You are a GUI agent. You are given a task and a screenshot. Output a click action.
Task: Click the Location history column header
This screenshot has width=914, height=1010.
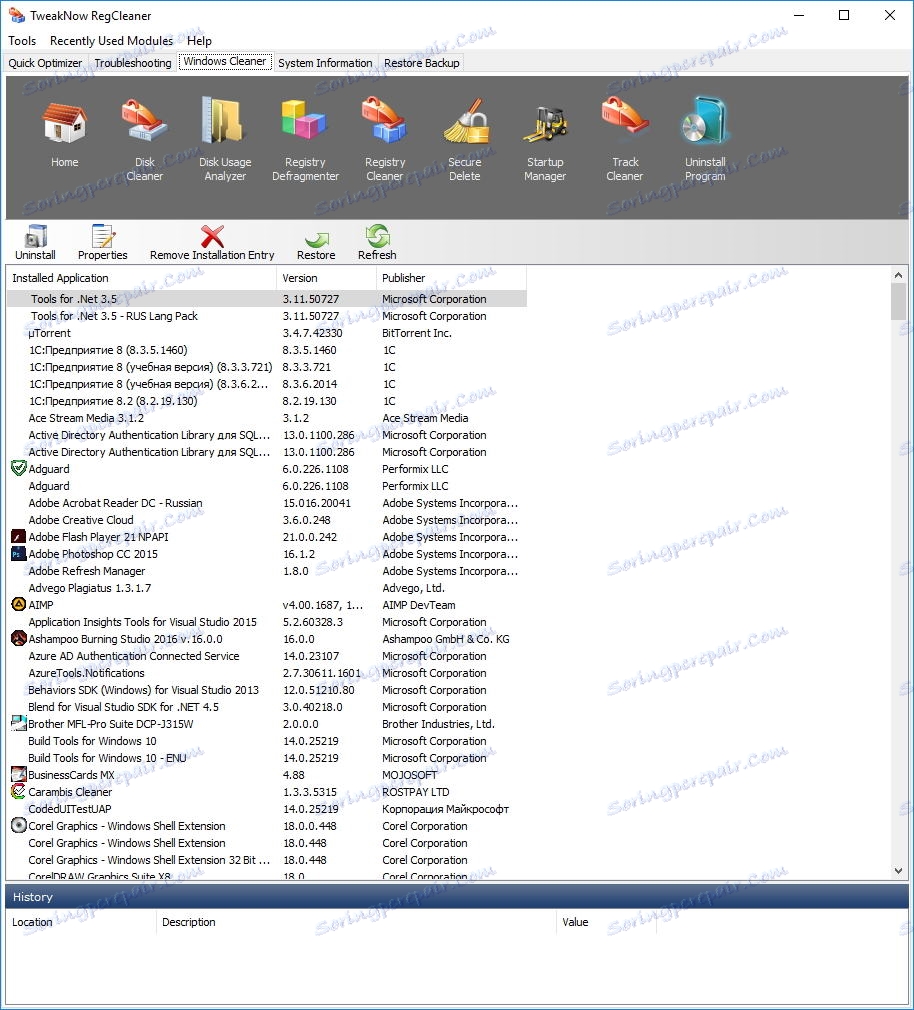click(x=81, y=922)
